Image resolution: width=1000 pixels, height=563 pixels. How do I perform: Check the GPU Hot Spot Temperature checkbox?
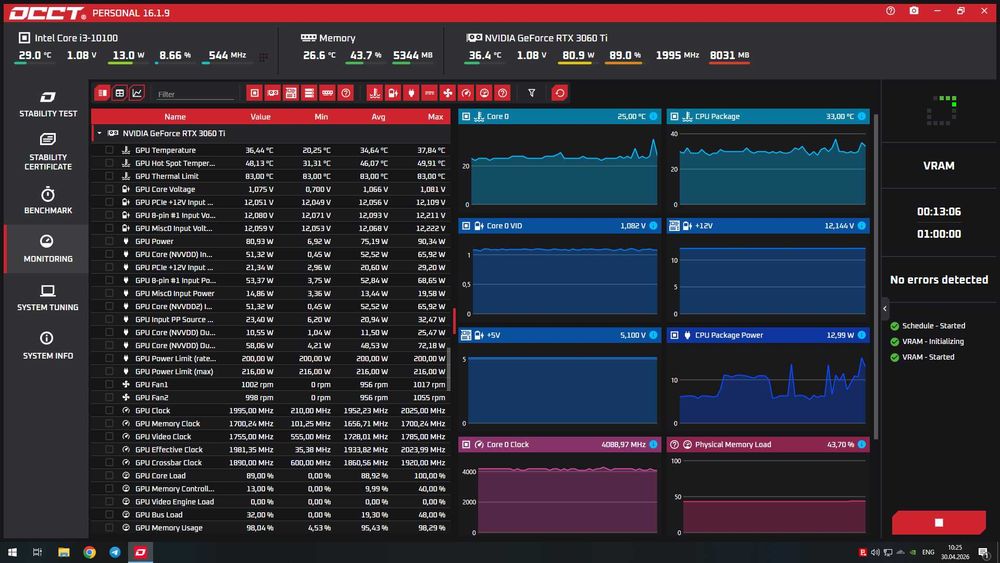pyautogui.click(x=109, y=163)
